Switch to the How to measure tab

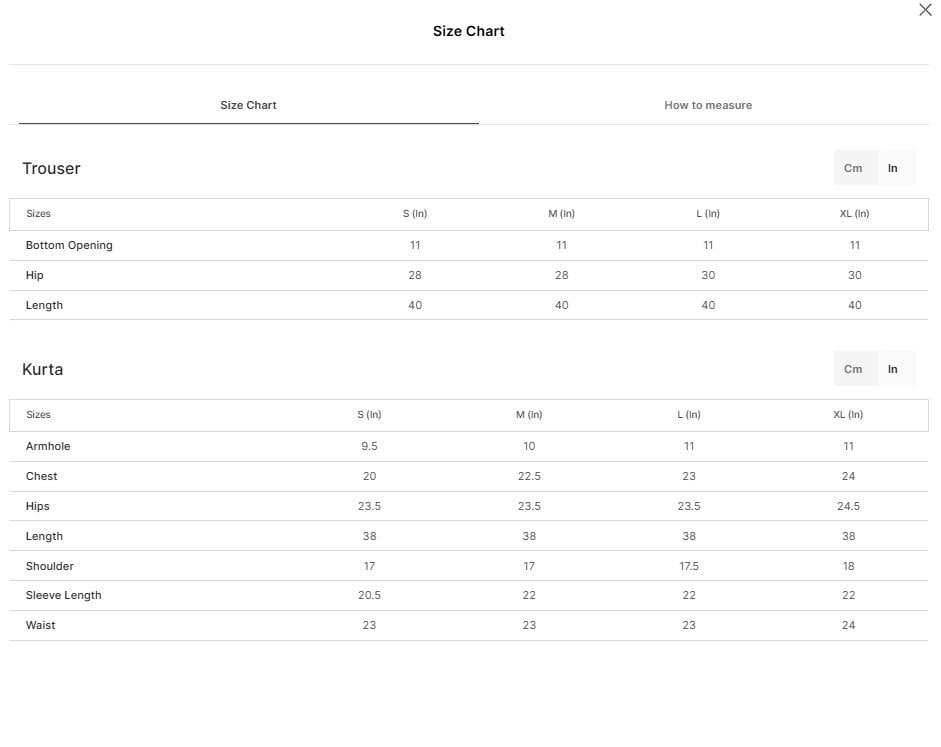pyautogui.click(x=708, y=105)
